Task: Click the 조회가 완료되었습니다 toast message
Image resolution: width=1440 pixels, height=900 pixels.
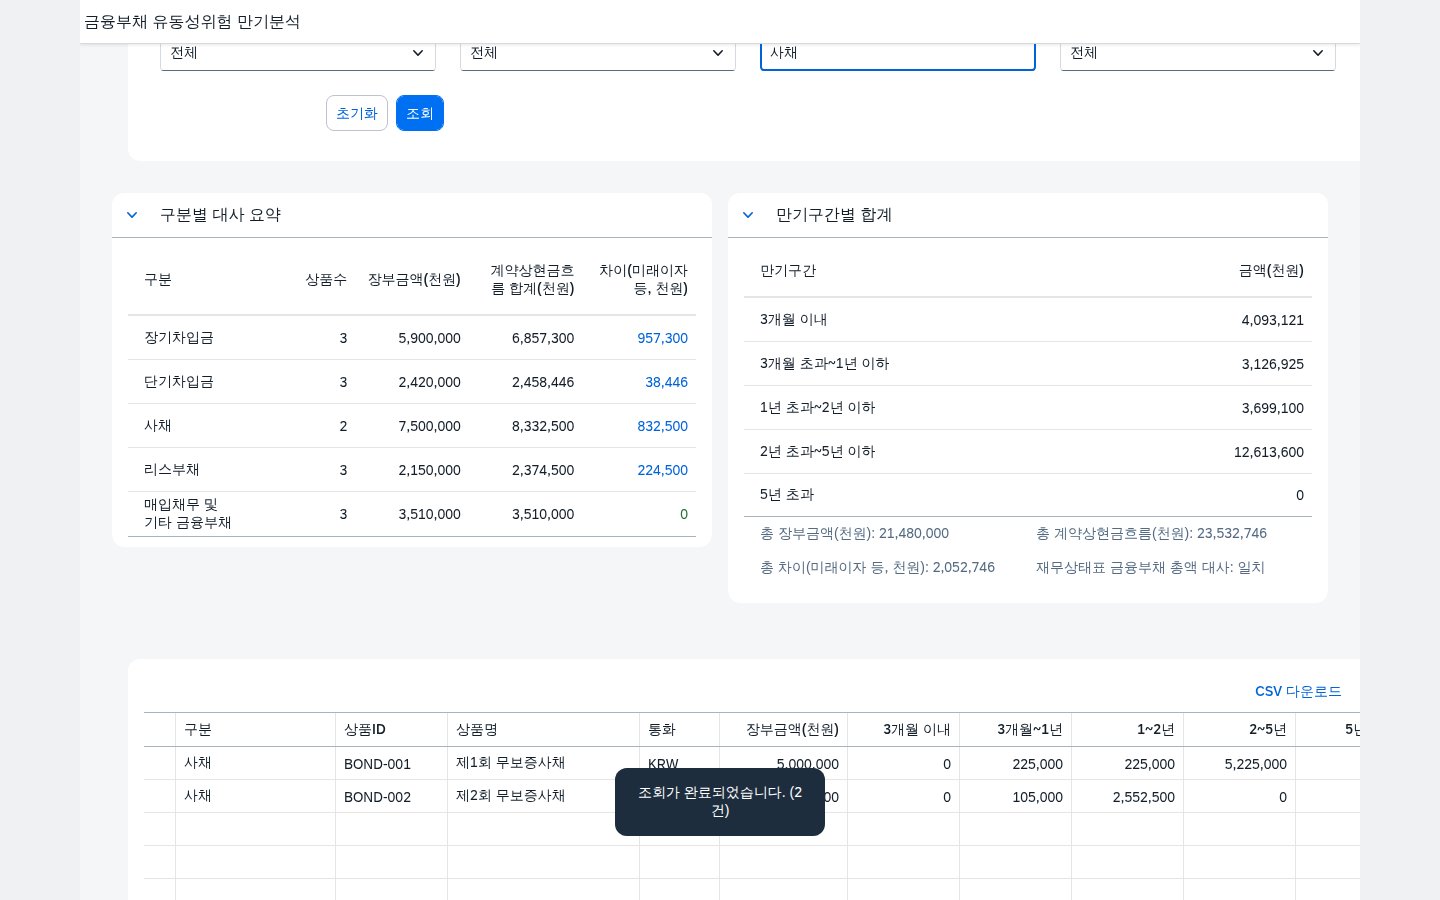Action: pyautogui.click(x=720, y=802)
